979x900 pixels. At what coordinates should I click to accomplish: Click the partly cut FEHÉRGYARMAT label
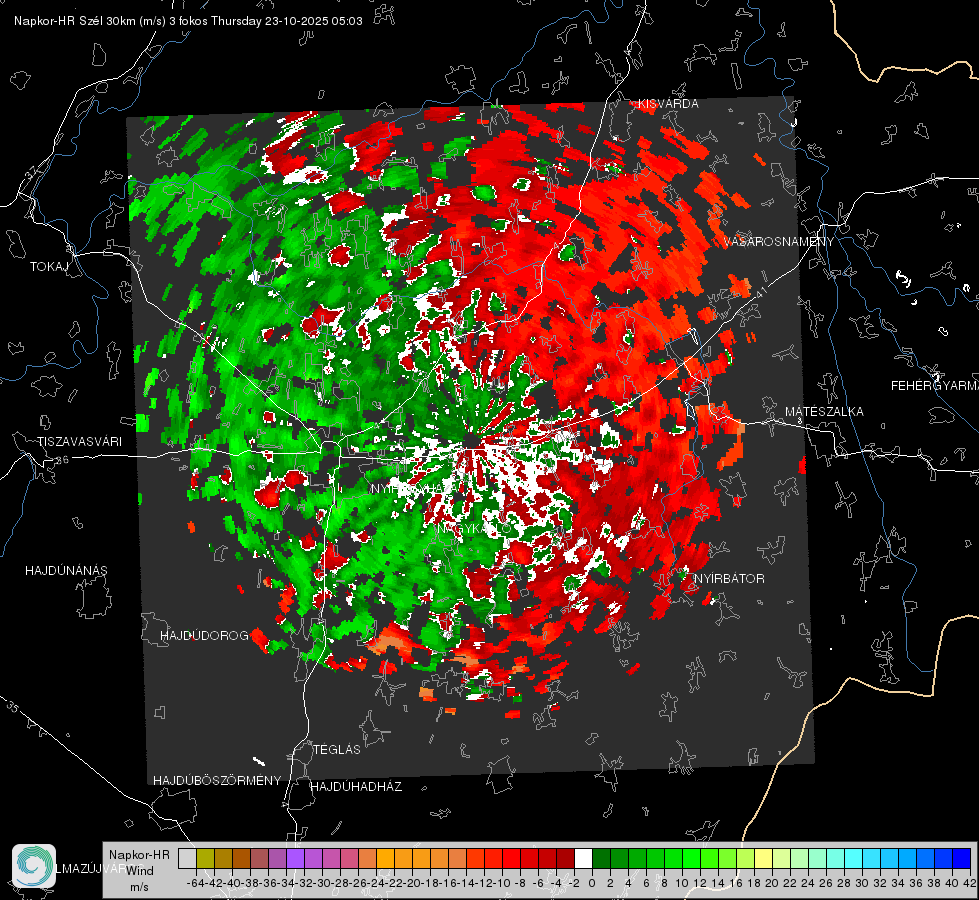coord(935,386)
